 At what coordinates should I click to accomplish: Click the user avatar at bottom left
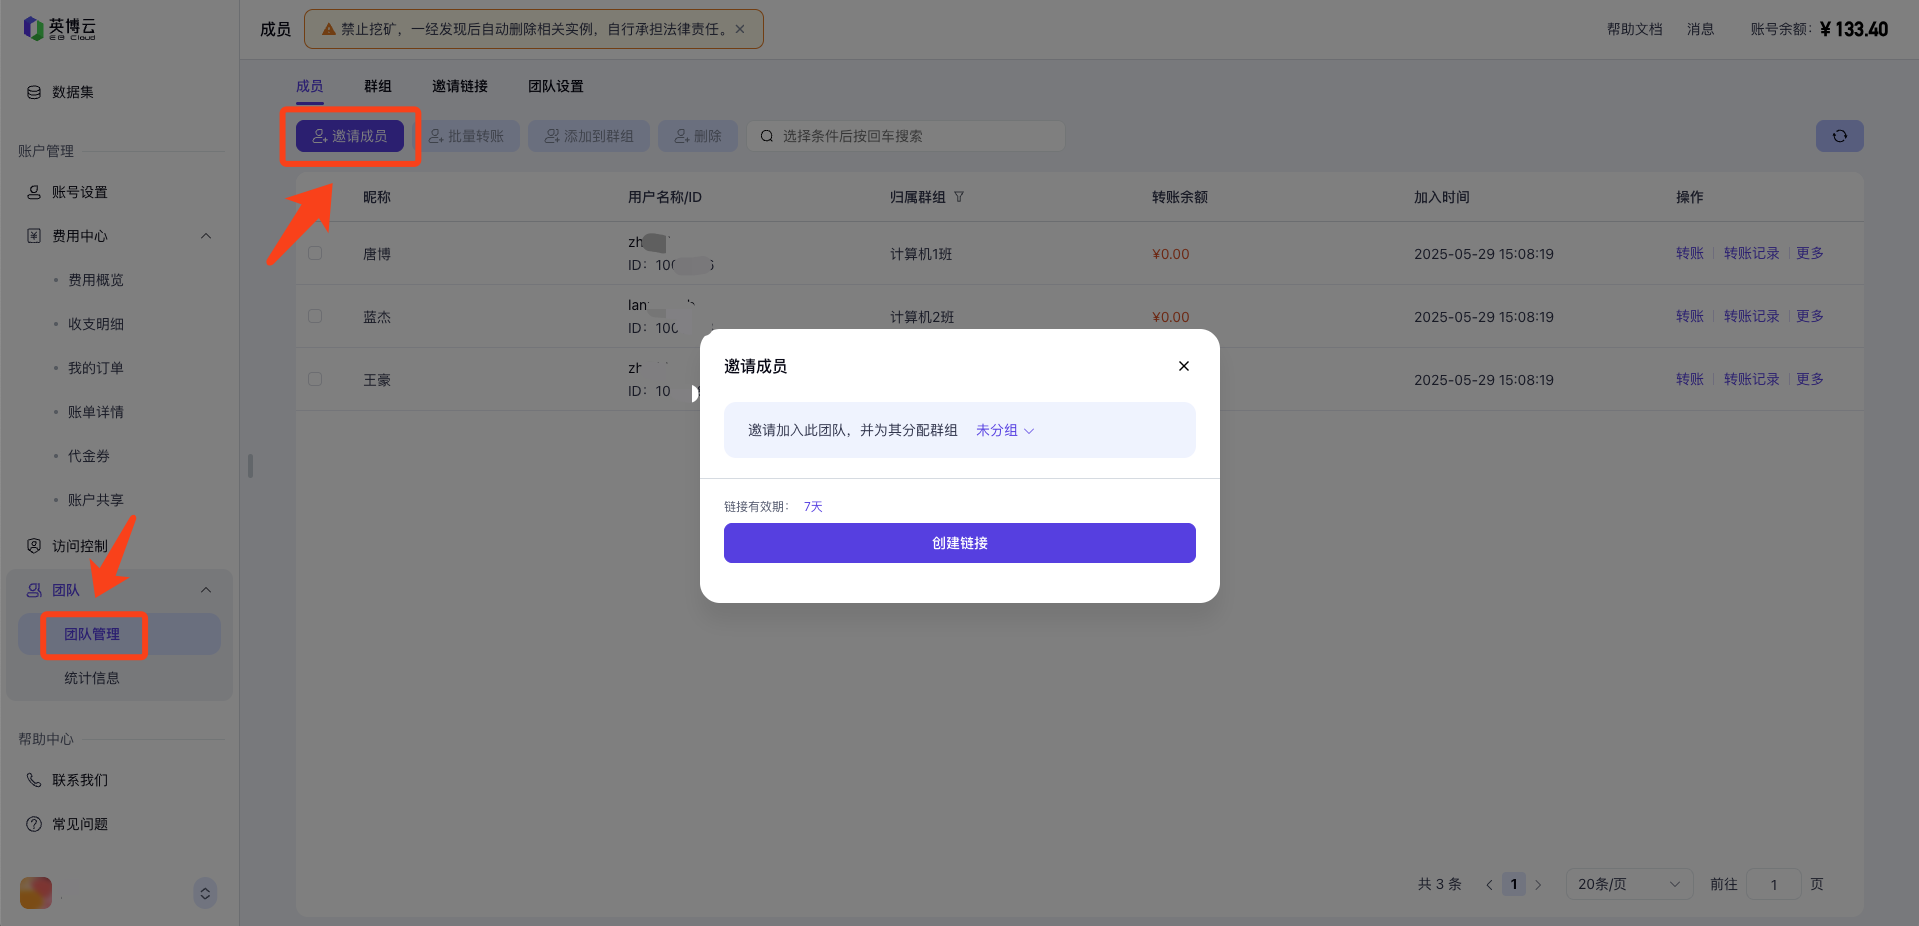tap(36, 892)
